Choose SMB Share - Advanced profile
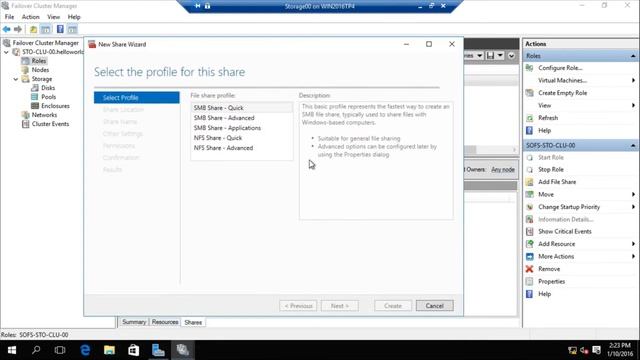 coord(242,118)
